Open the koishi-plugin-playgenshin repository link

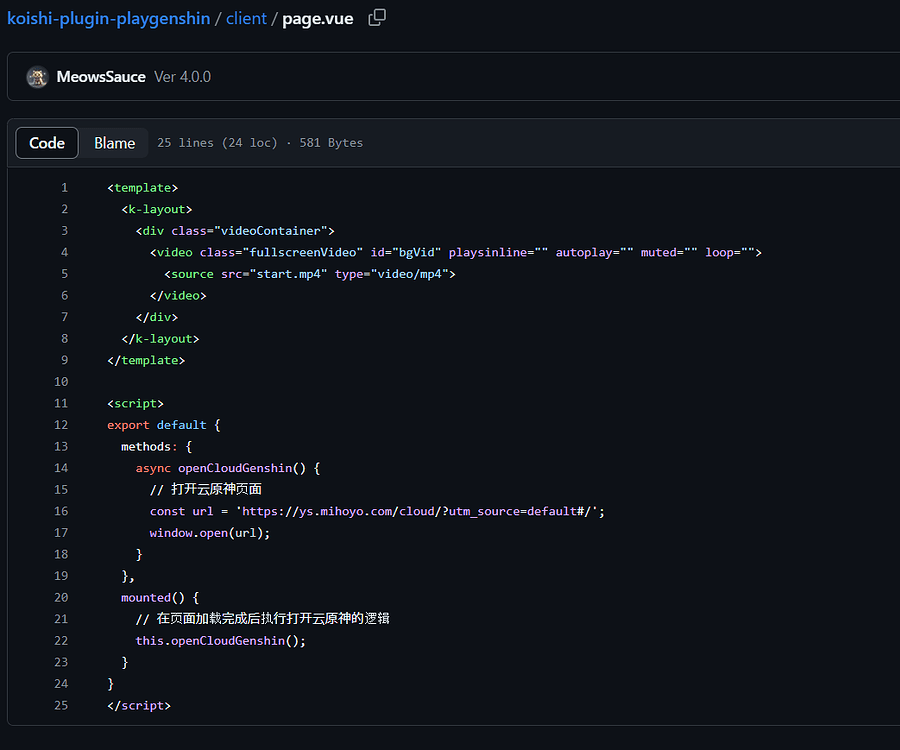tap(108, 18)
